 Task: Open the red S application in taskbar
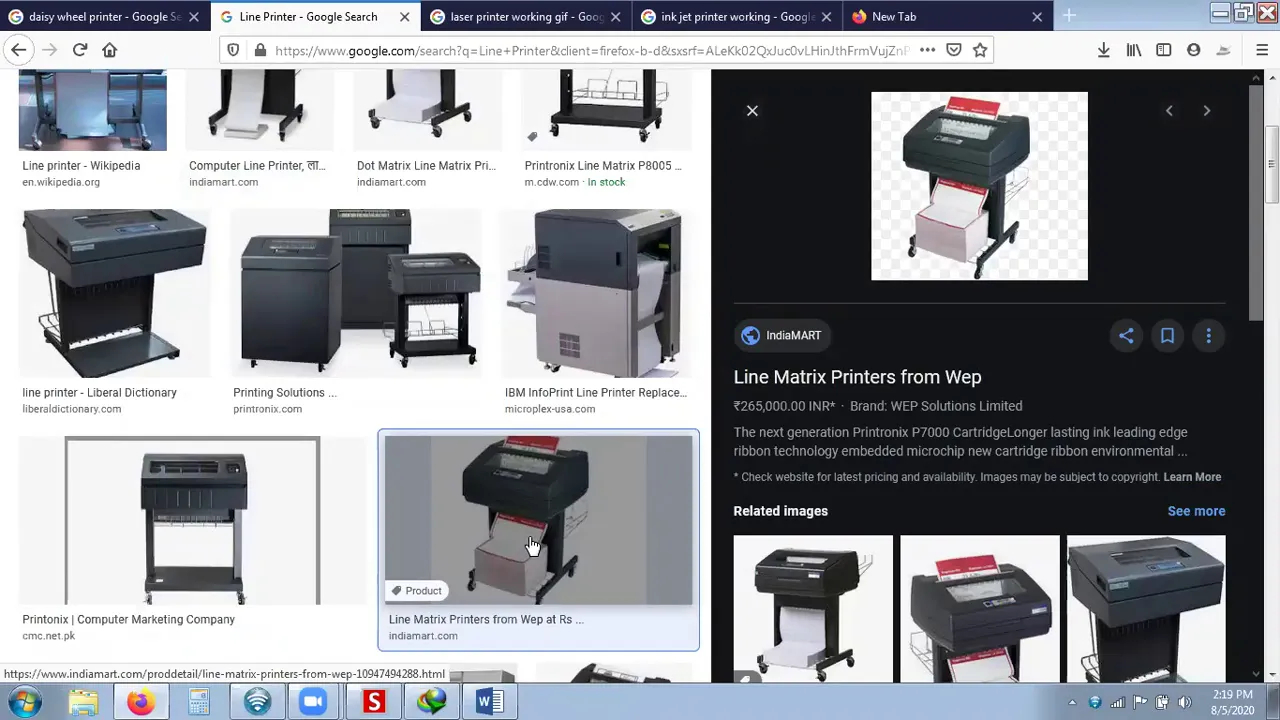[x=373, y=702]
